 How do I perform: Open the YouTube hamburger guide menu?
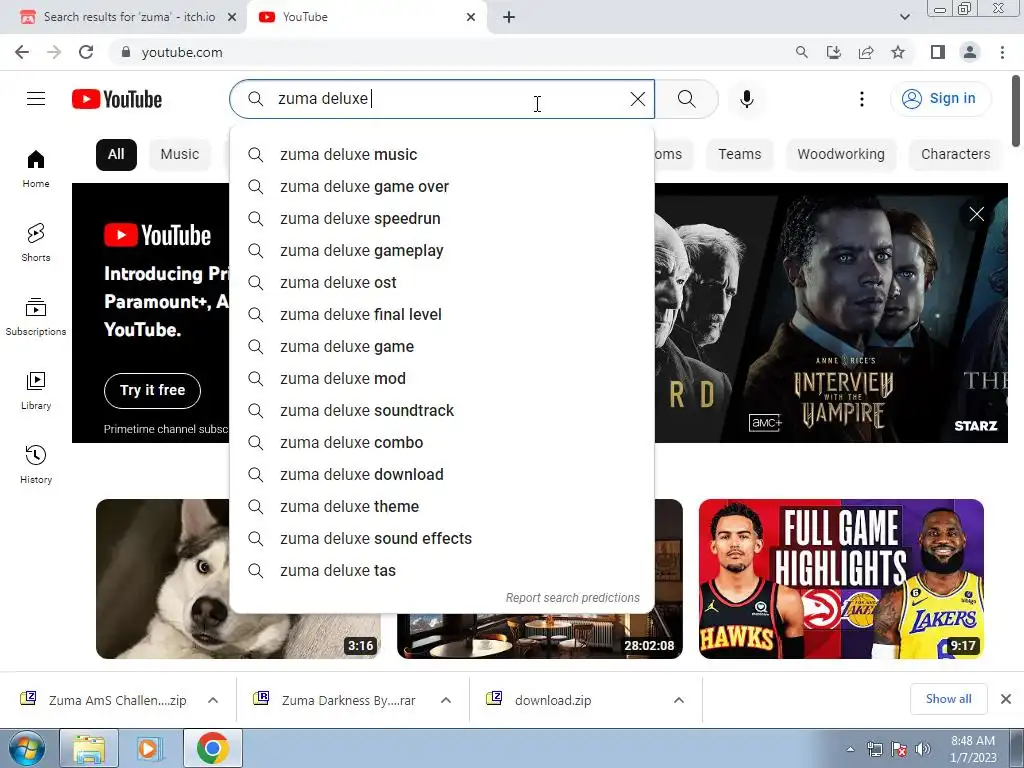[x=36, y=99]
